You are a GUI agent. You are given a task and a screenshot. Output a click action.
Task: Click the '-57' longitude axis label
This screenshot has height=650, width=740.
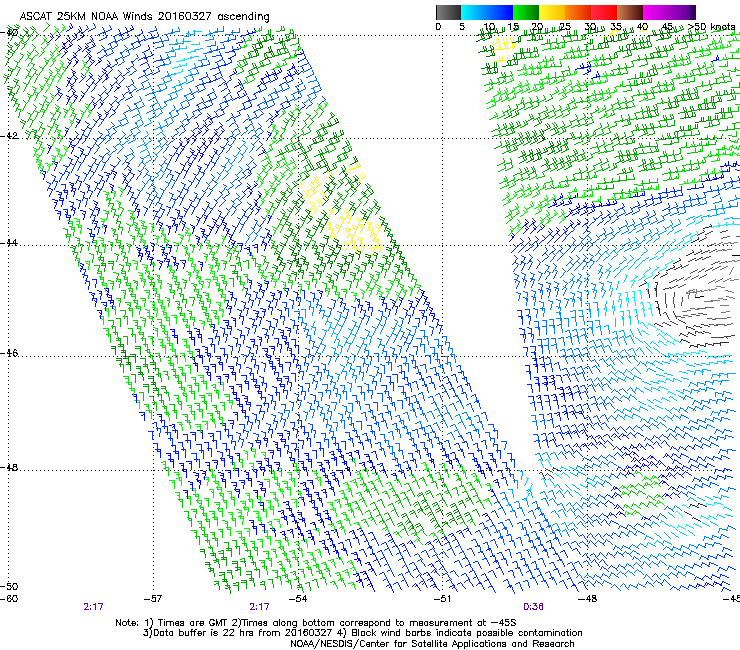(153, 599)
